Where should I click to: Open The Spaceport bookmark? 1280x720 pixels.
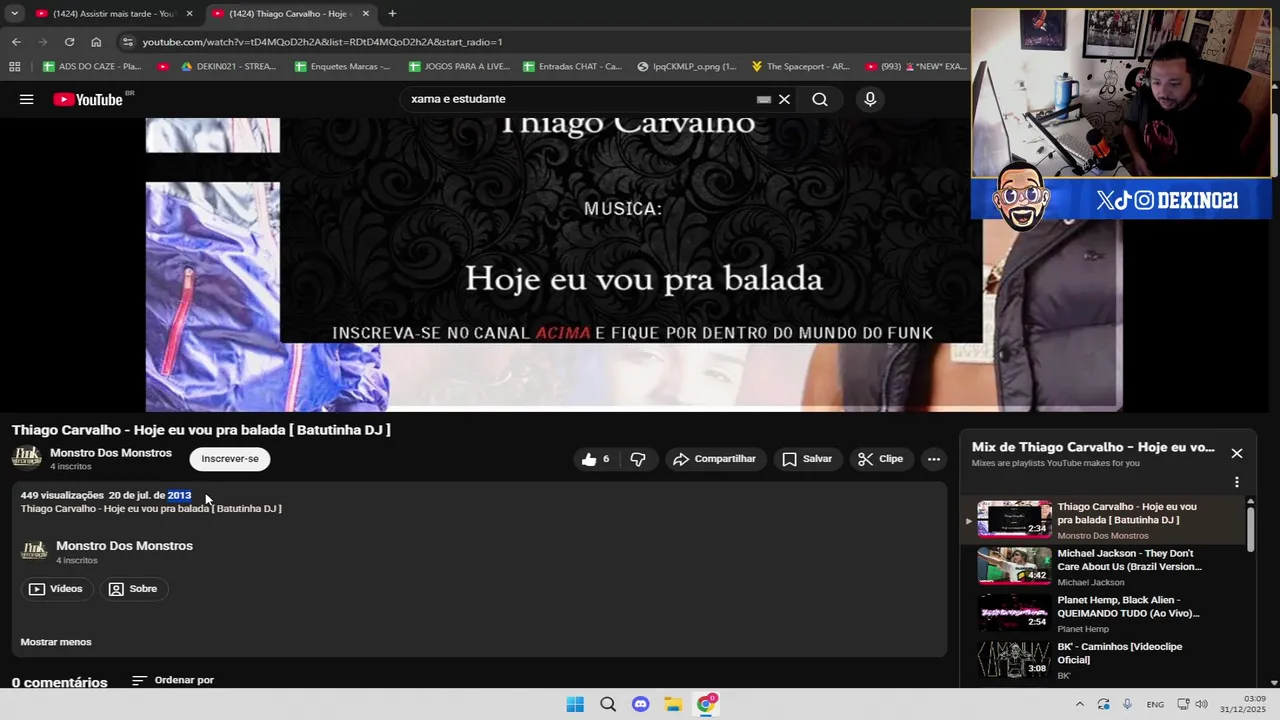click(800, 67)
